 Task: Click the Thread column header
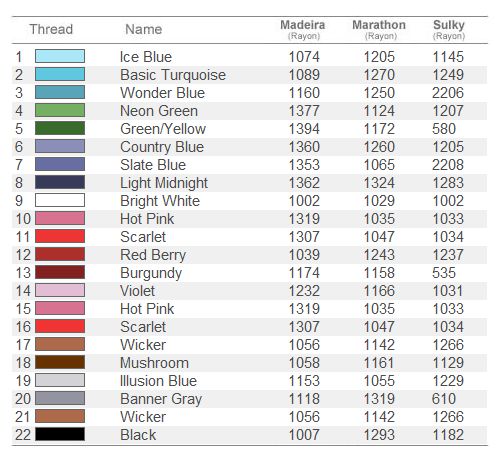51,29
